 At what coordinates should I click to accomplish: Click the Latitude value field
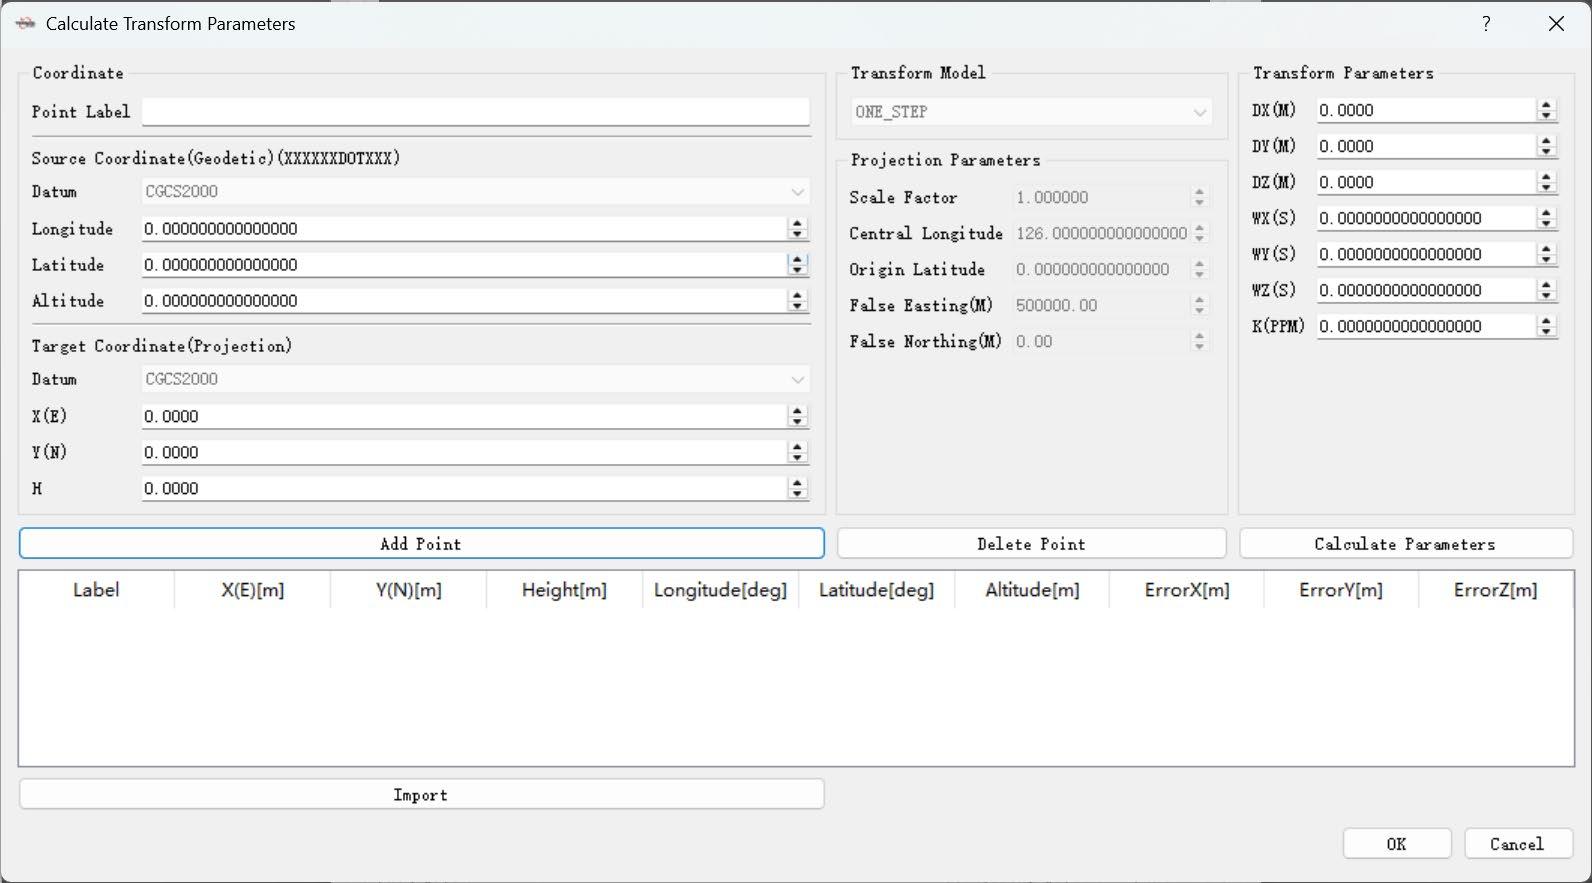(x=464, y=265)
